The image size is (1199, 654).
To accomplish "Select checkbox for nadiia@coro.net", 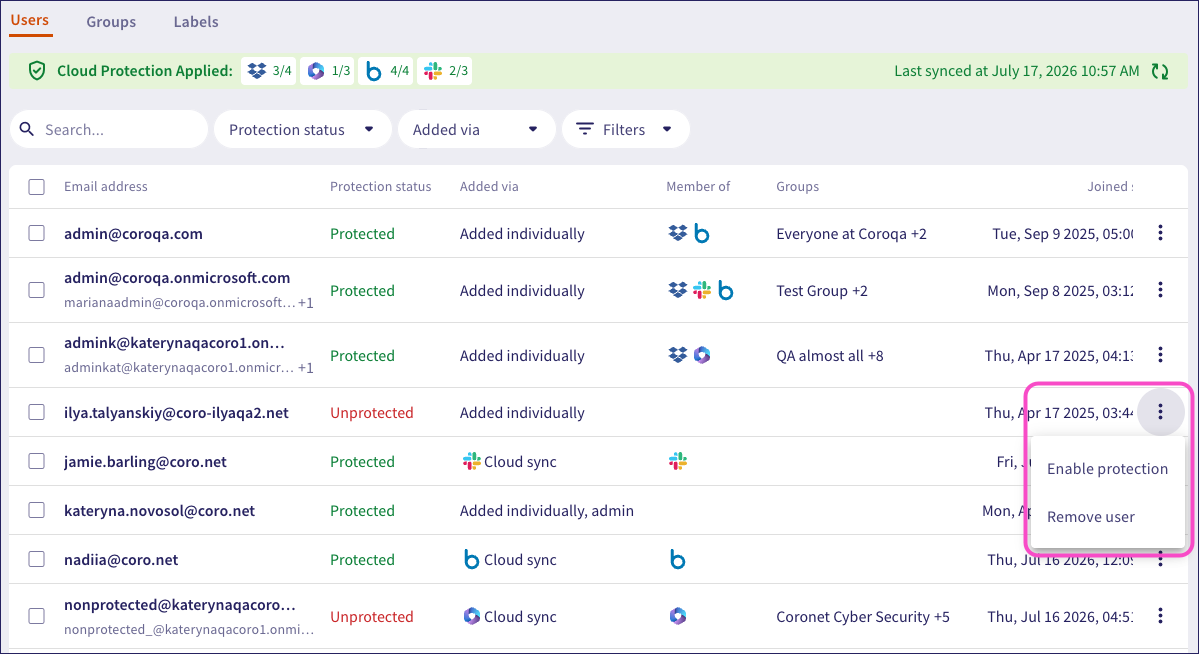I will 37,559.
